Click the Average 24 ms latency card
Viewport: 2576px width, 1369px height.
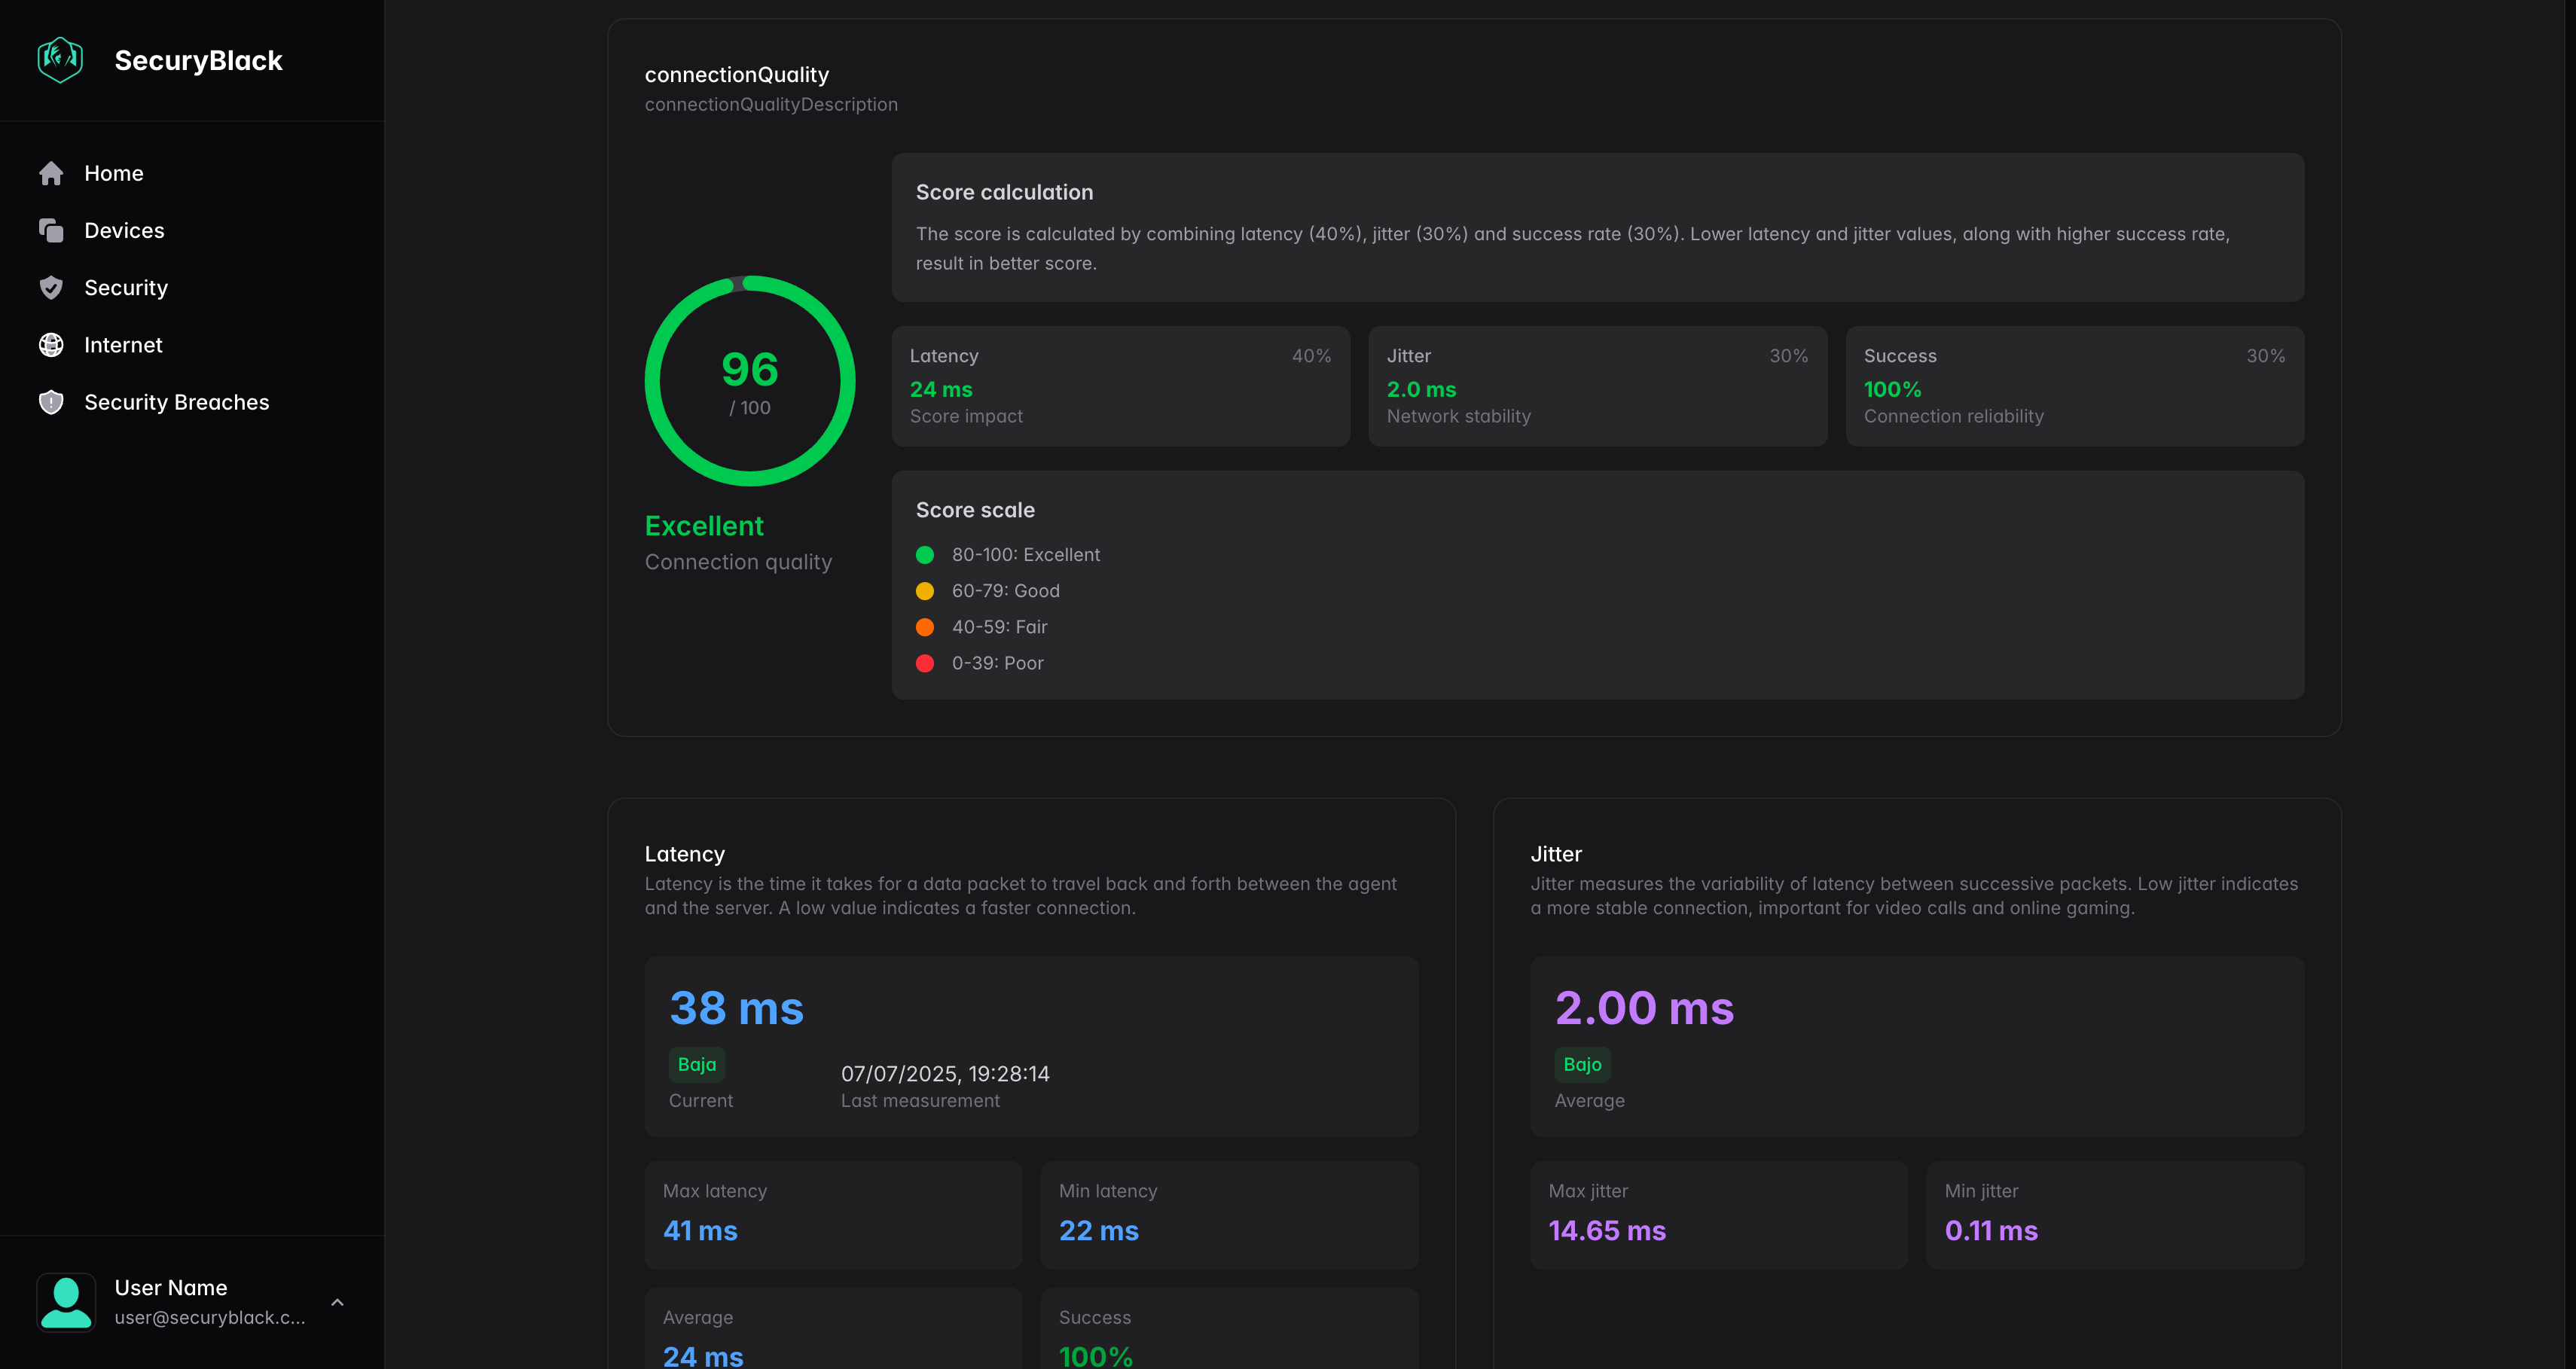pyautogui.click(x=833, y=1330)
